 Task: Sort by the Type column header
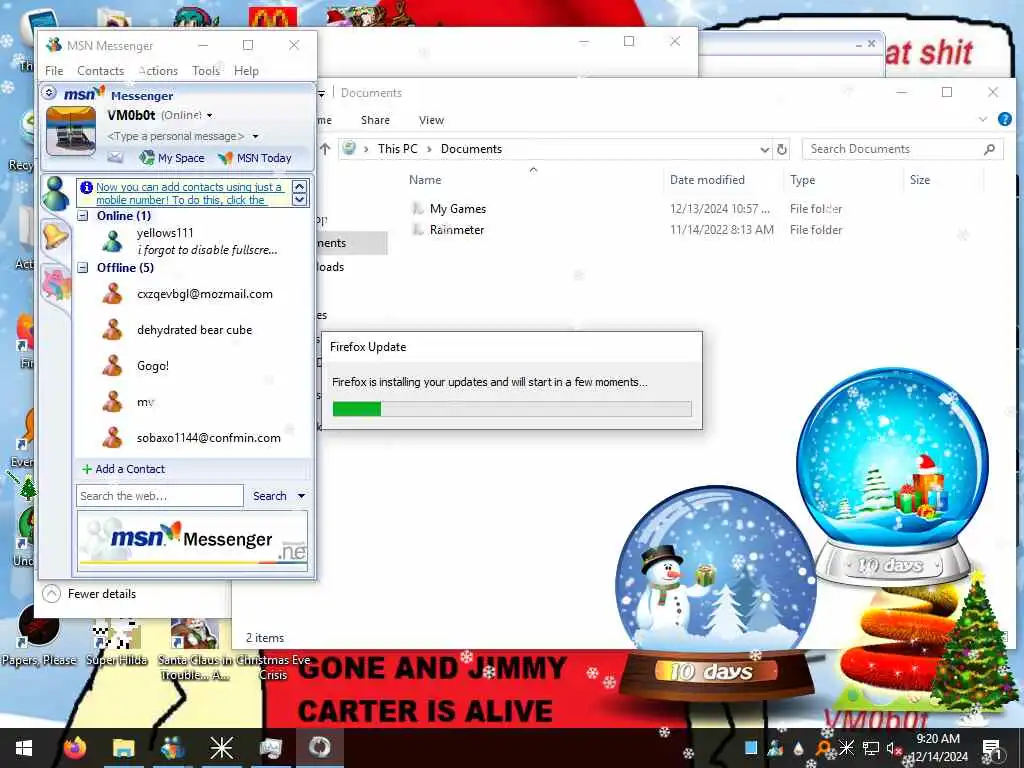803,180
